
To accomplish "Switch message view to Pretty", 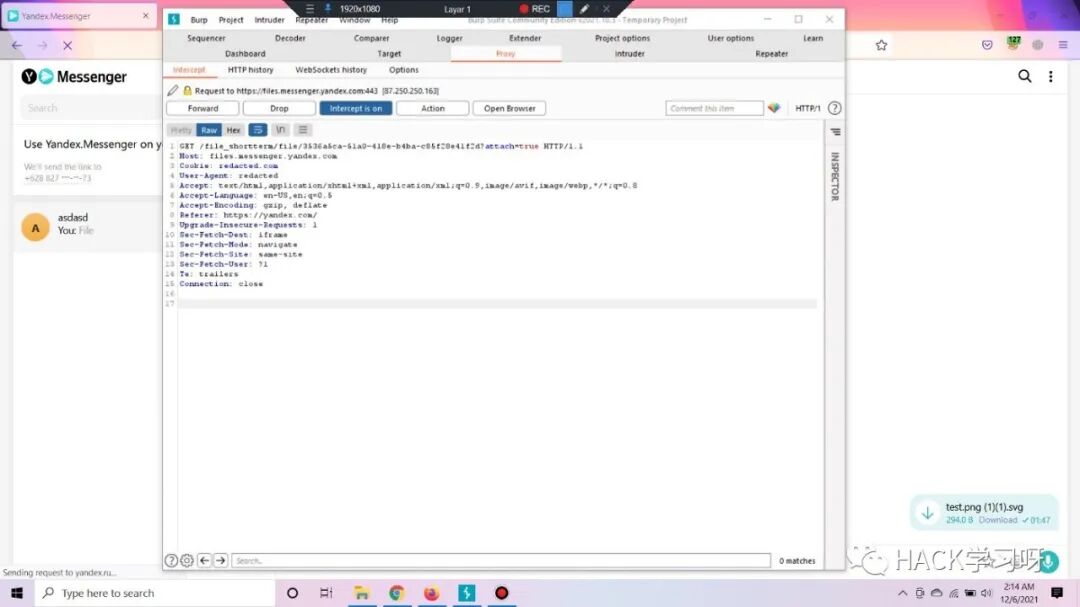I will coord(180,130).
